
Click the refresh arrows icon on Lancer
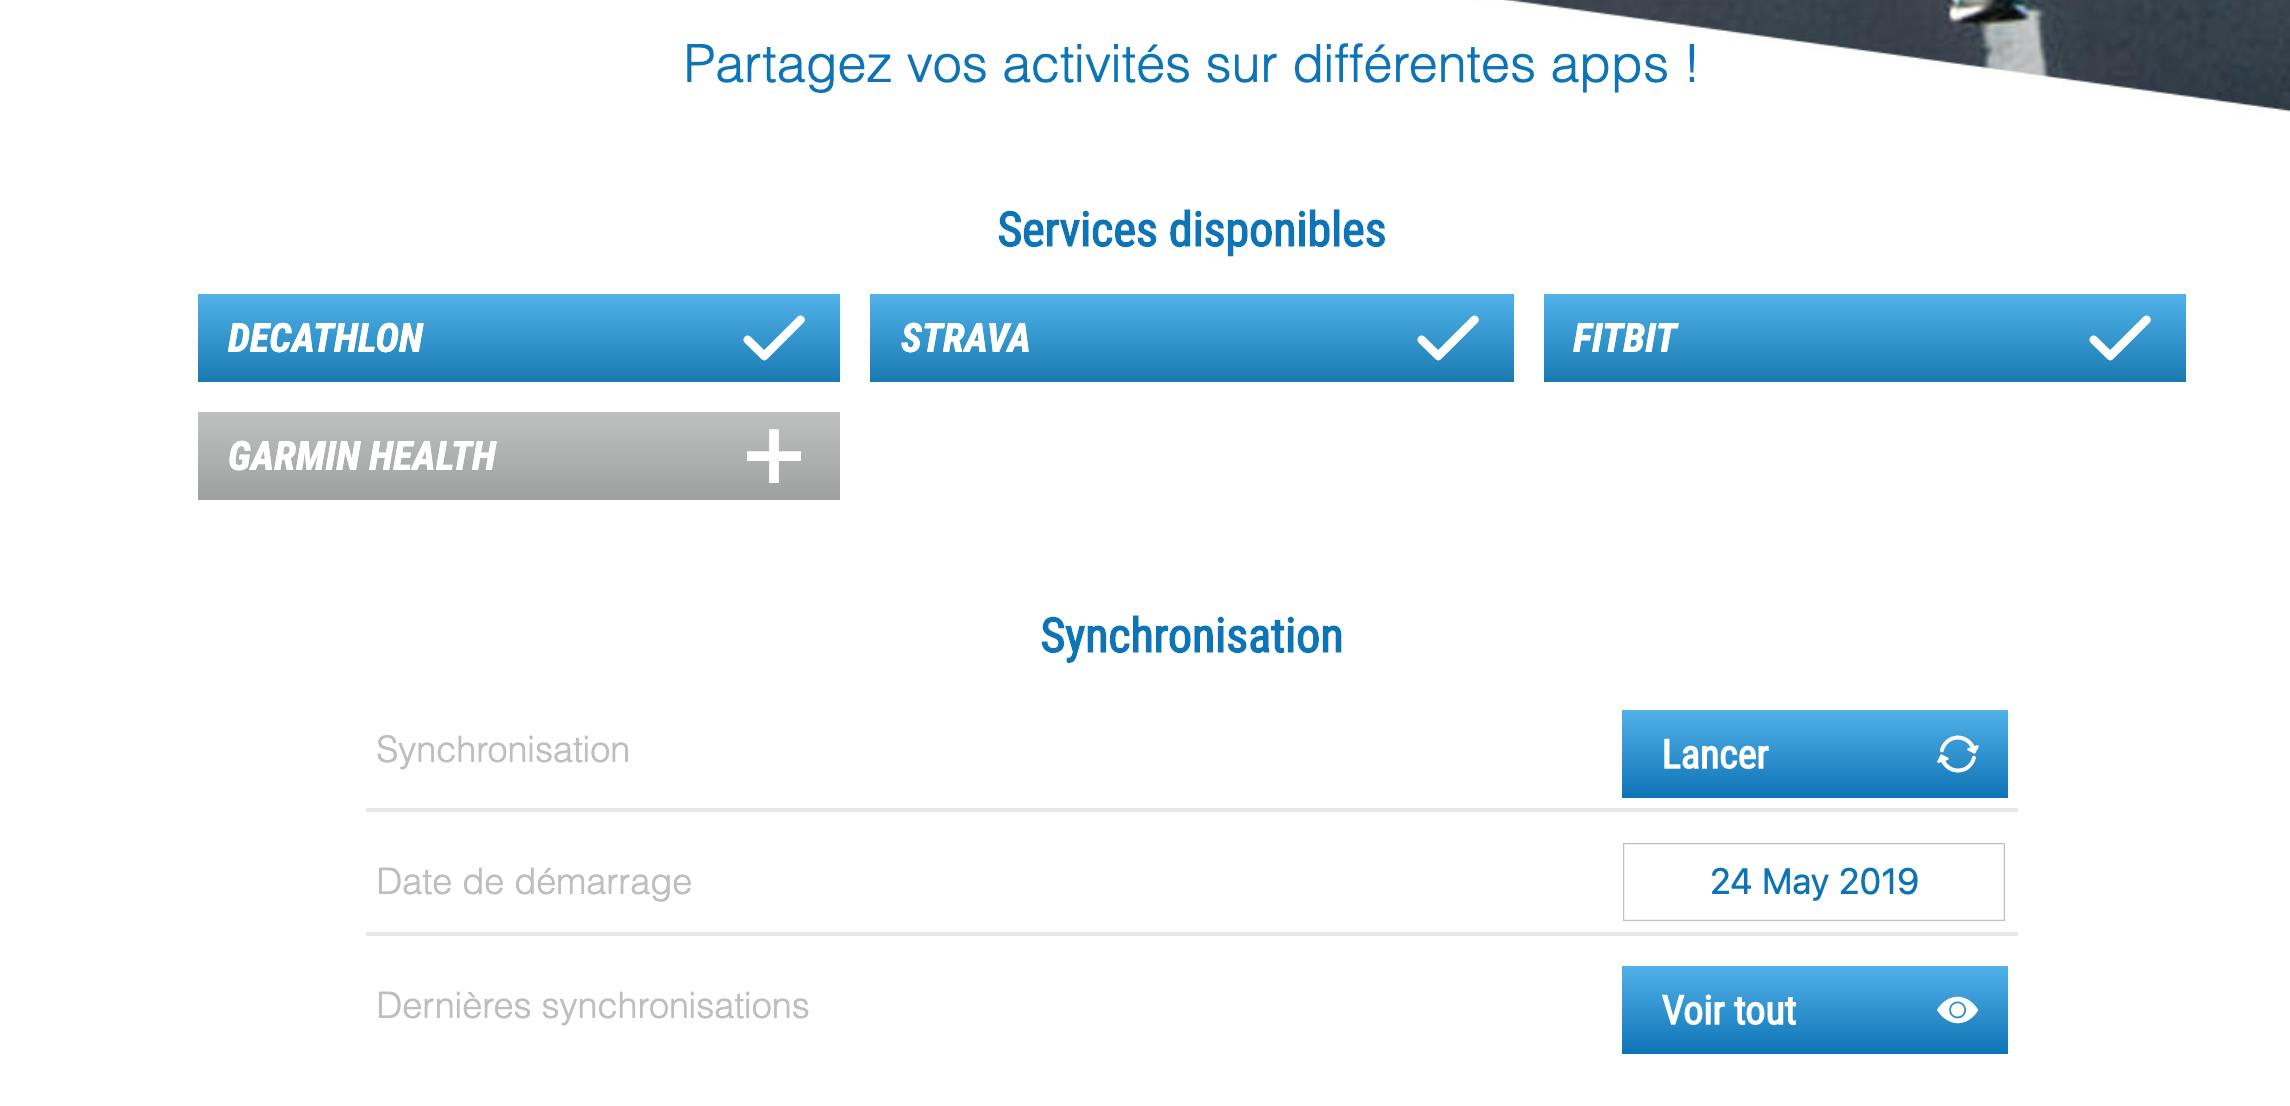(1957, 754)
